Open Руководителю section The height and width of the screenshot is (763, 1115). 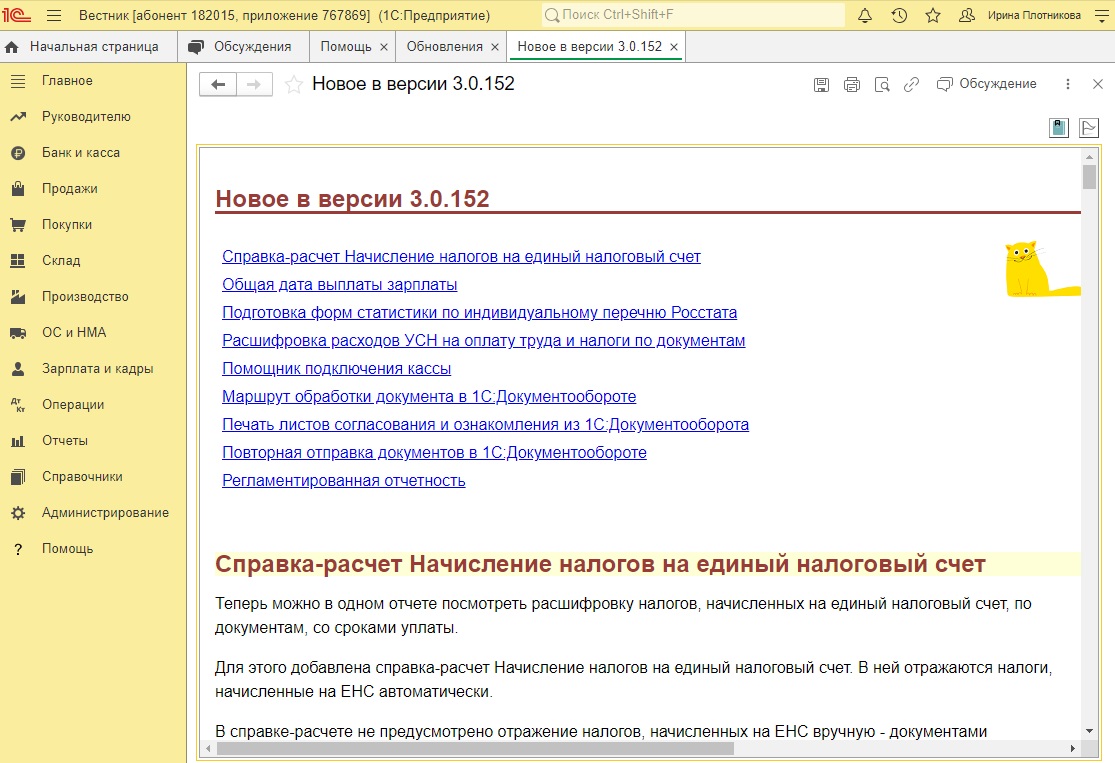tap(93, 117)
